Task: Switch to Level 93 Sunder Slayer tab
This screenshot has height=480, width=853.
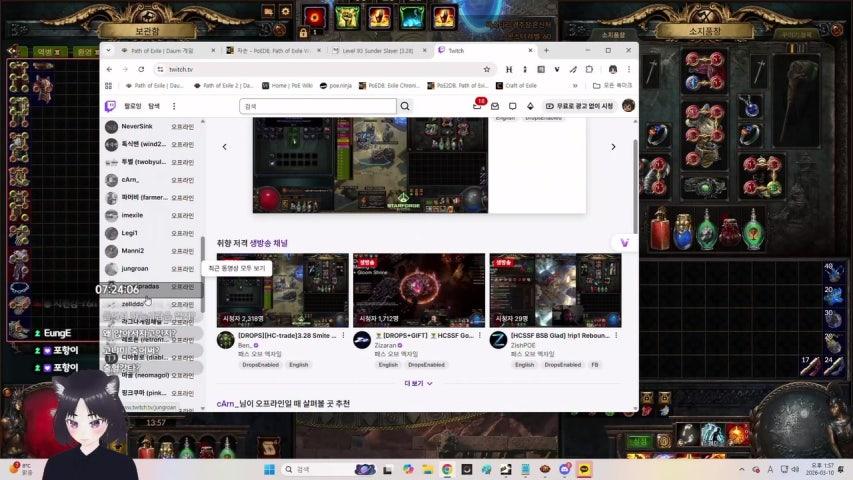Action: pyautogui.click(x=379, y=51)
